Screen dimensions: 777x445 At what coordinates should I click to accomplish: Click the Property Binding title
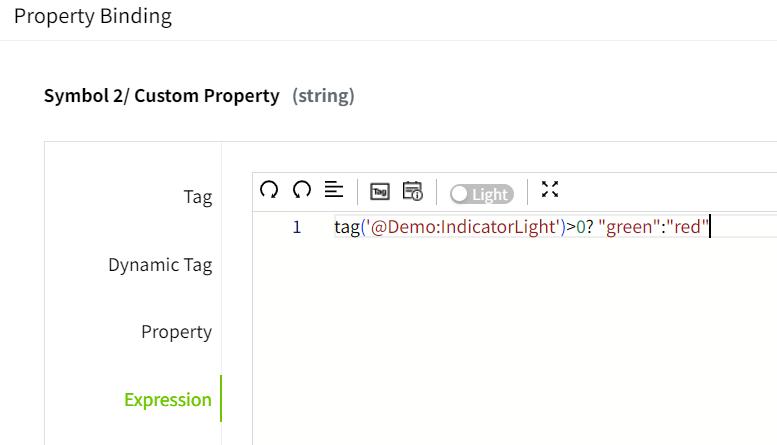coord(93,17)
